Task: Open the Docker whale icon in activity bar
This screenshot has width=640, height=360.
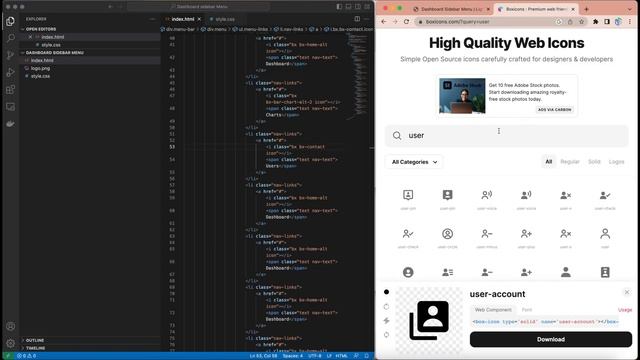Action: pos(11,124)
